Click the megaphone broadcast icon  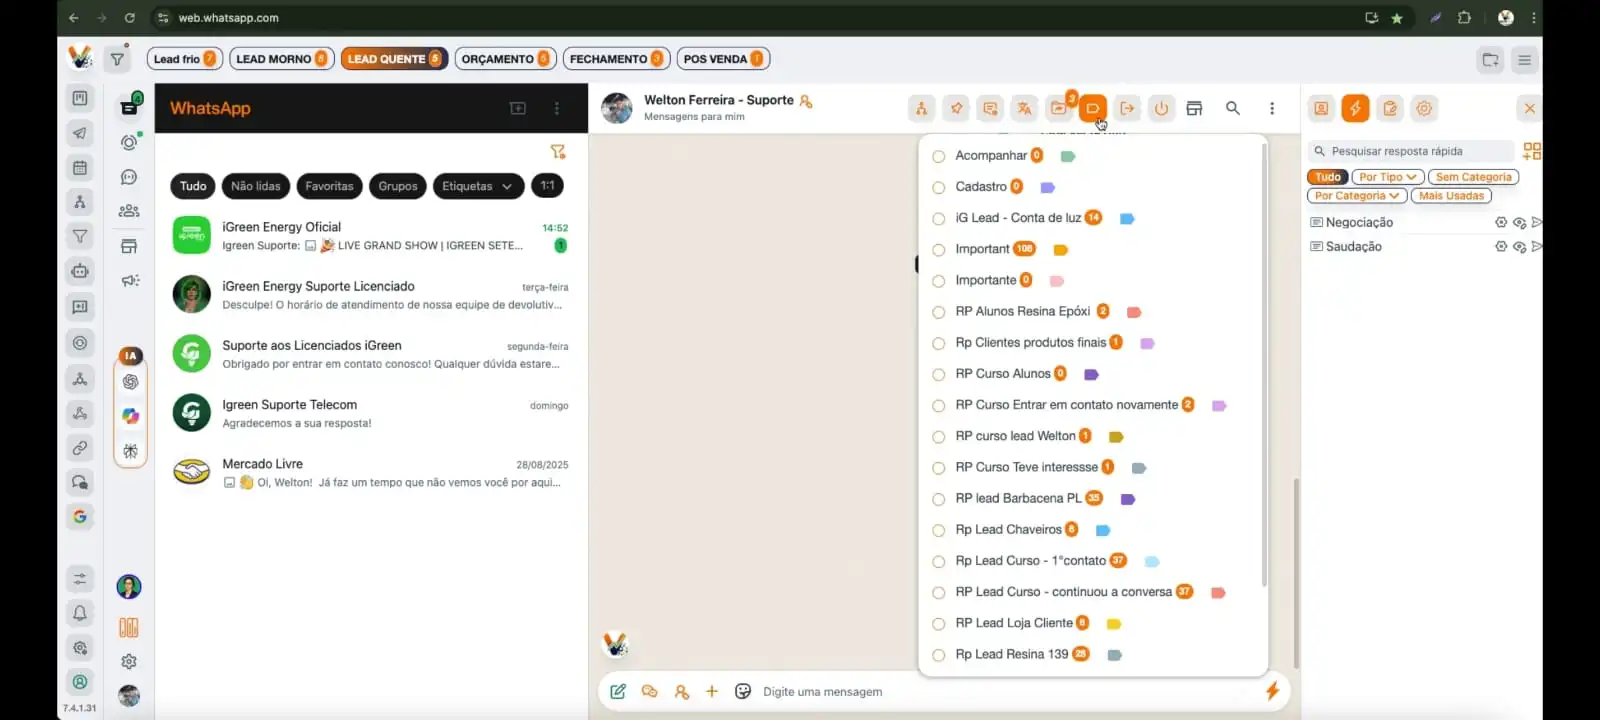(x=130, y=280)
